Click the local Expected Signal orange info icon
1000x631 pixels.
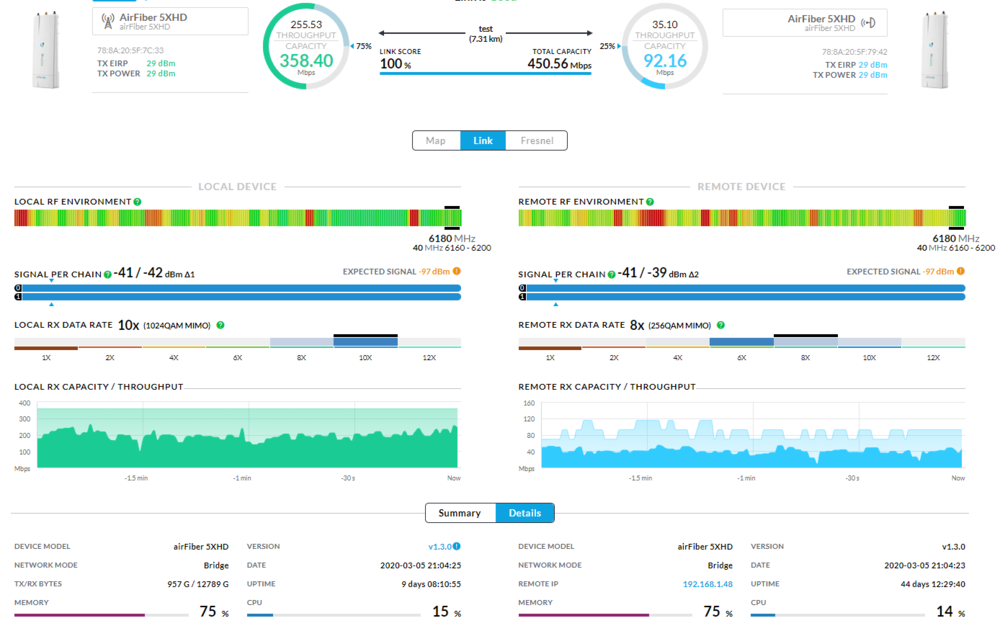[457, 272]
